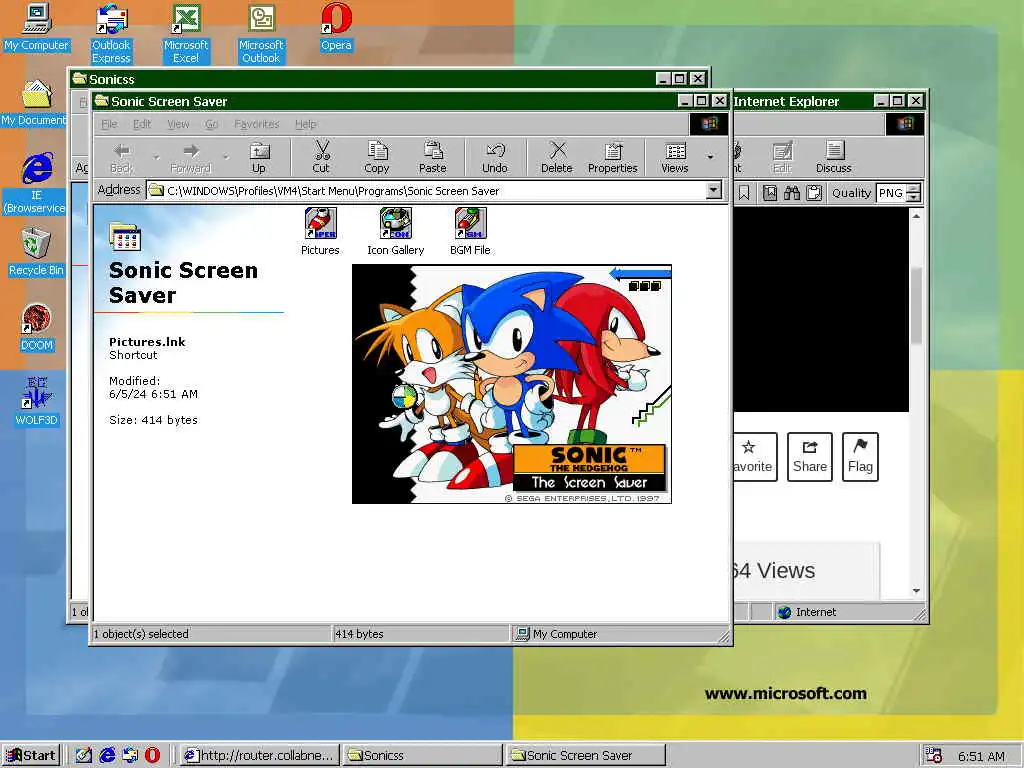Click the Internet Explorer scrollbar up arrow
1024x768 pixels.
coord(916,216)
